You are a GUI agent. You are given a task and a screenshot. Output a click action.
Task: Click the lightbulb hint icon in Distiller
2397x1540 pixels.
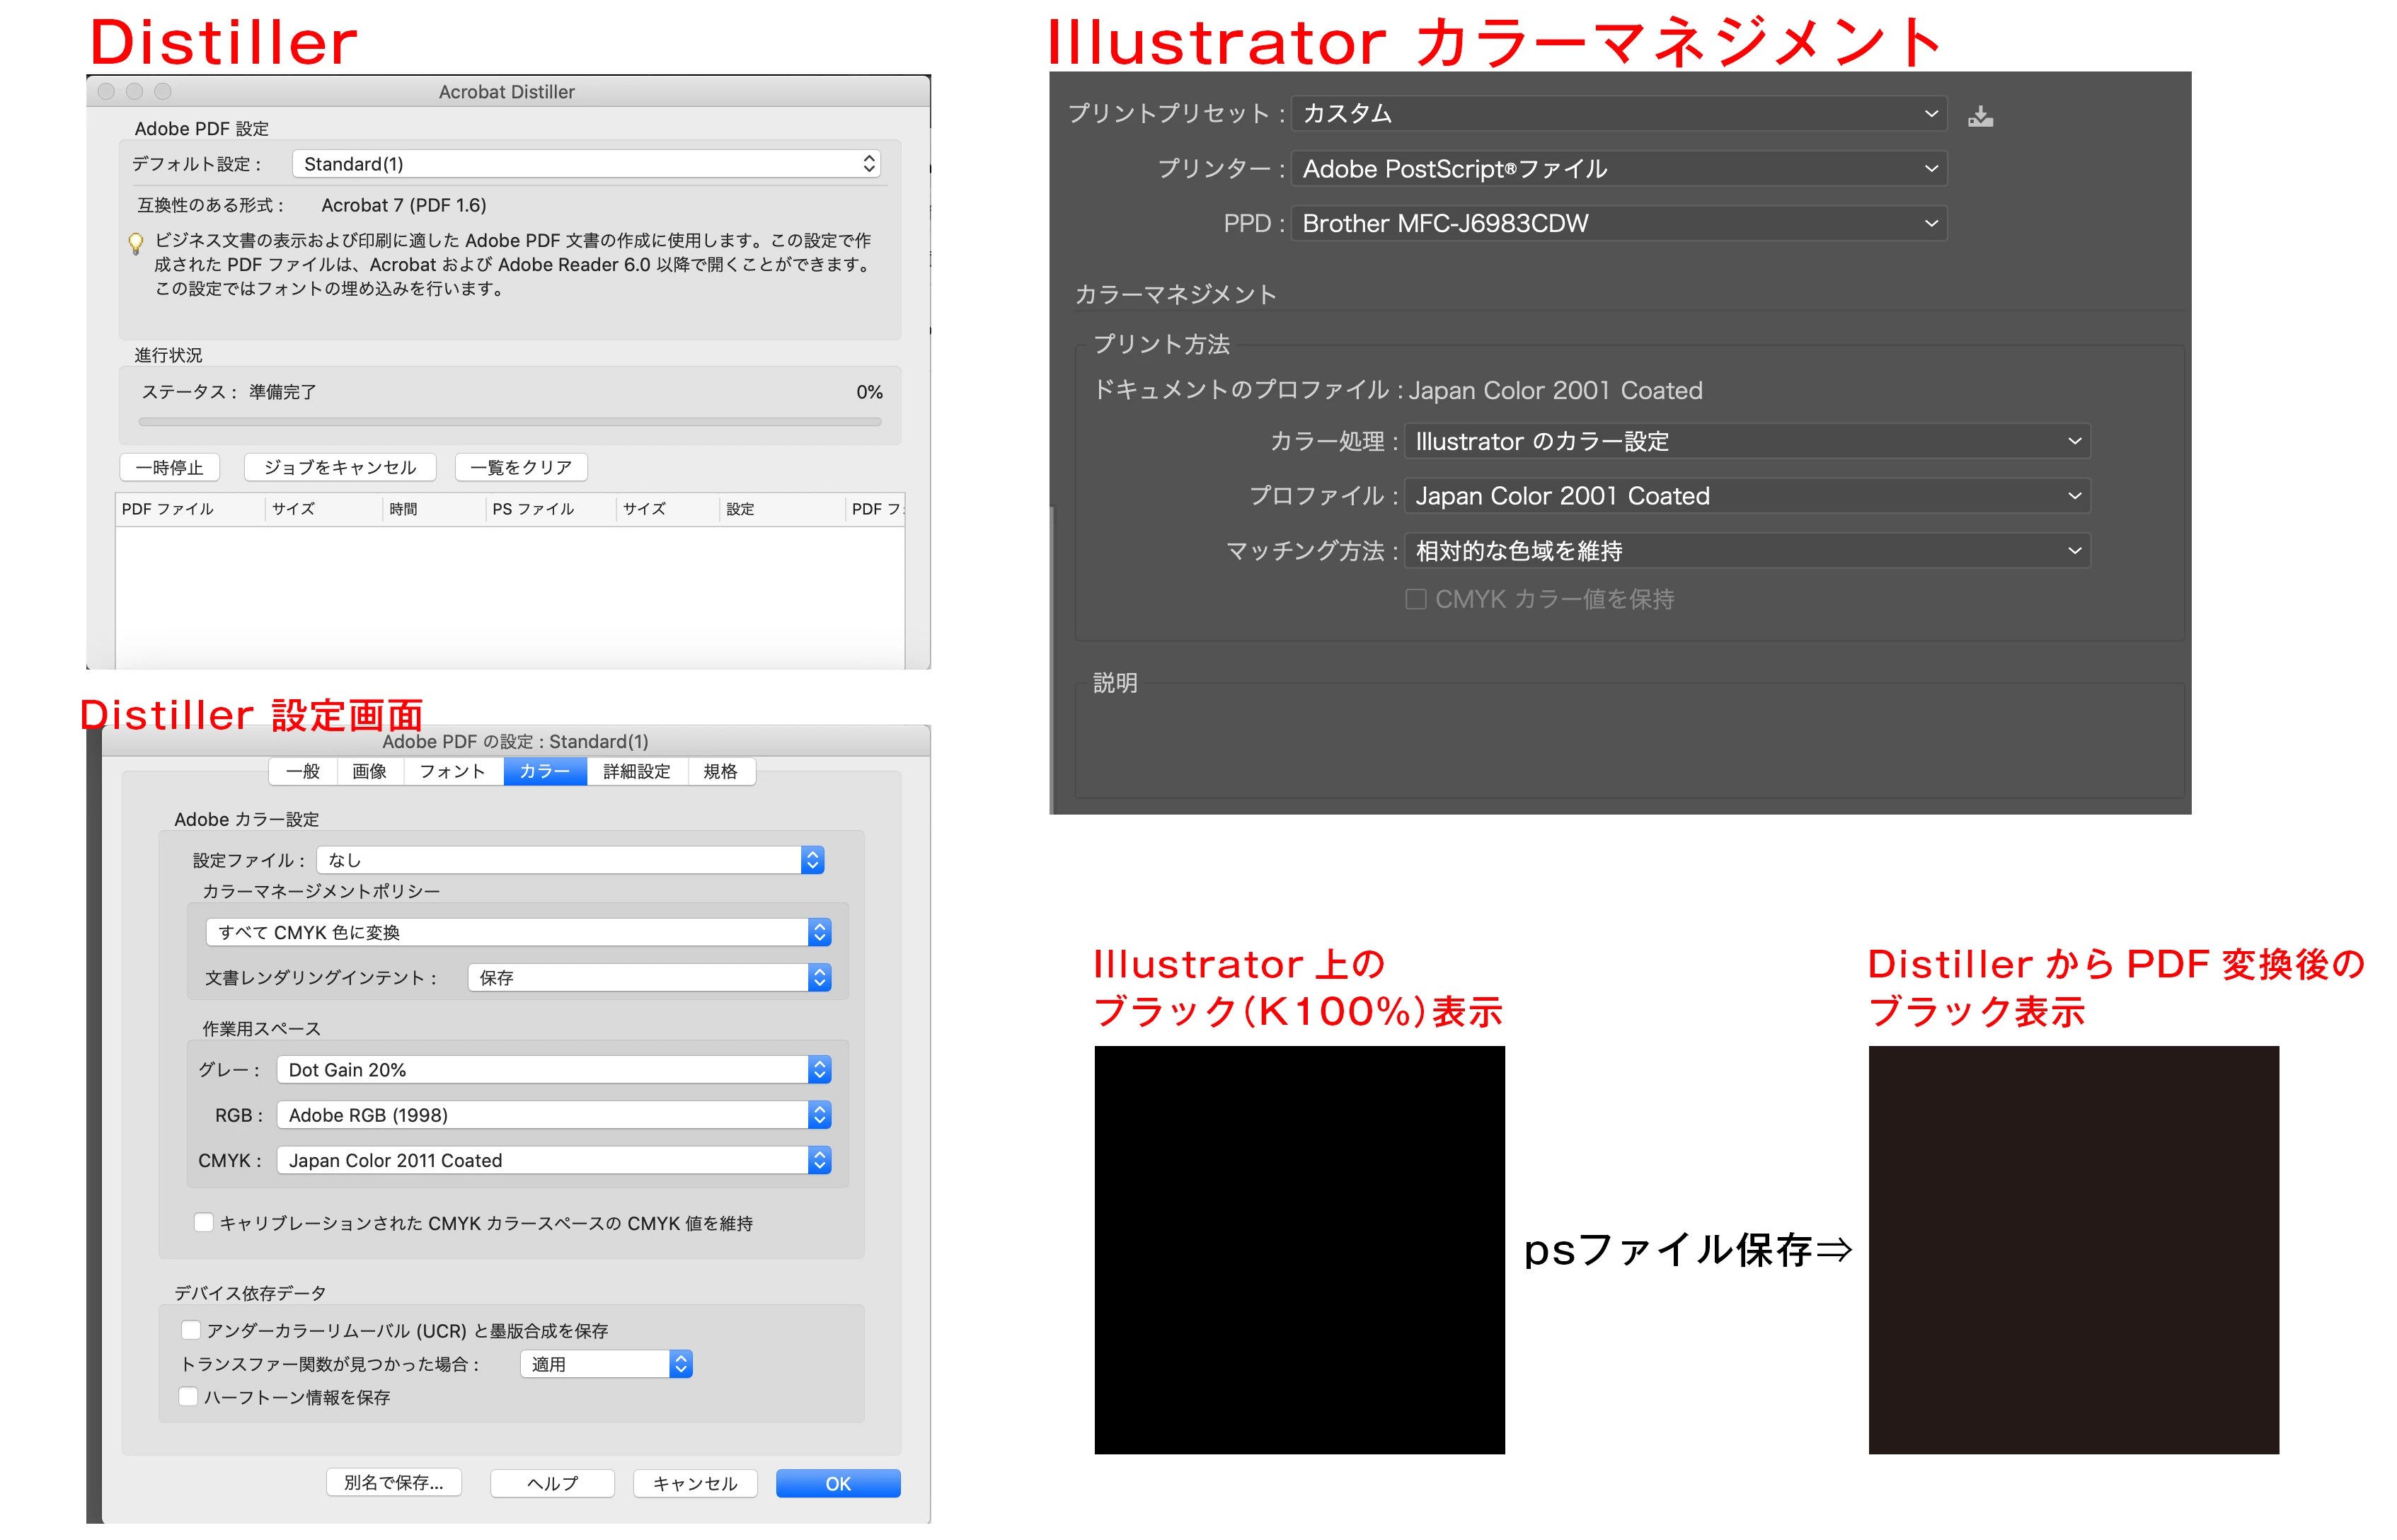click(136, 243)
